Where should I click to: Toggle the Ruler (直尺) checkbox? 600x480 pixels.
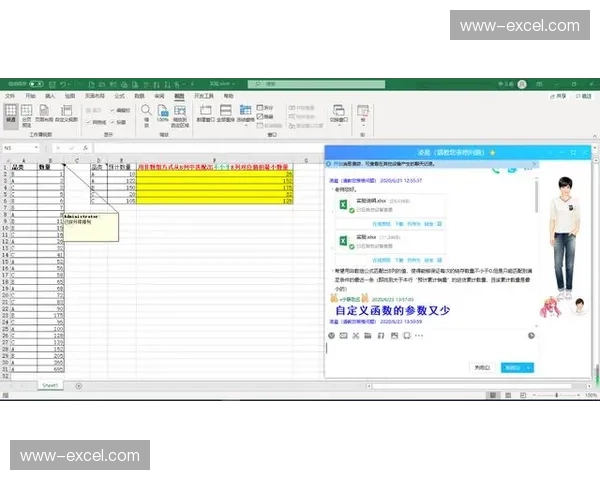tap(93, 110)
